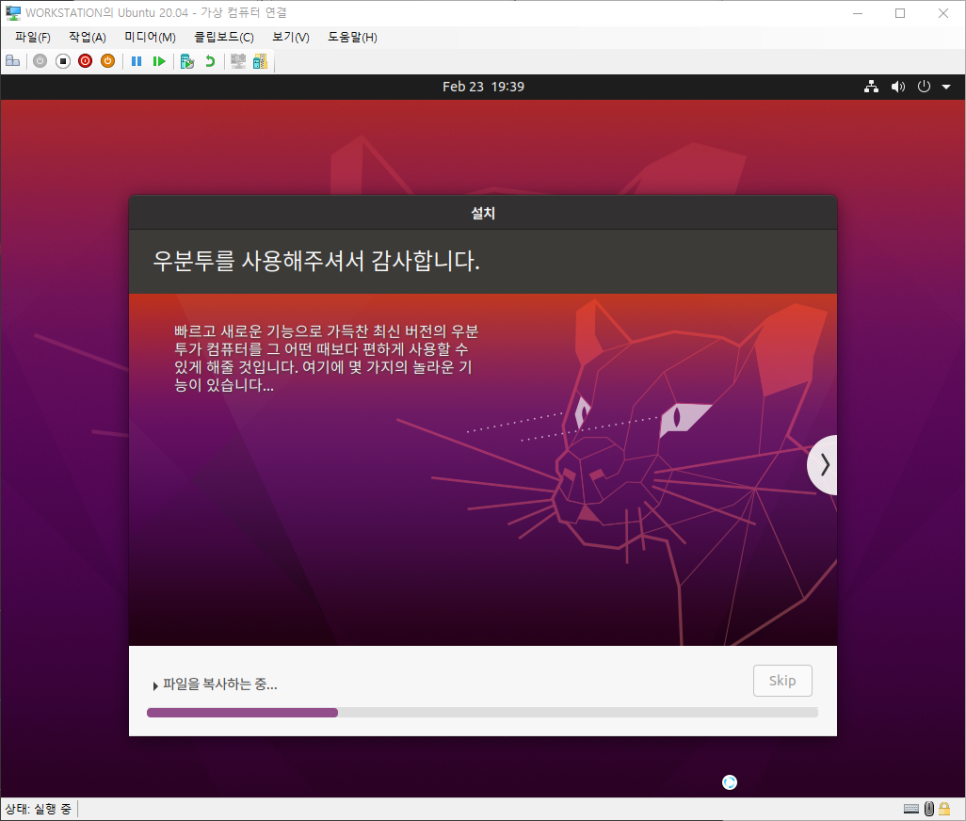The width and height of the screenshot is (966, 821).
Task: Click the Ubuntu volume speaker icon
Action: [898, 87]
